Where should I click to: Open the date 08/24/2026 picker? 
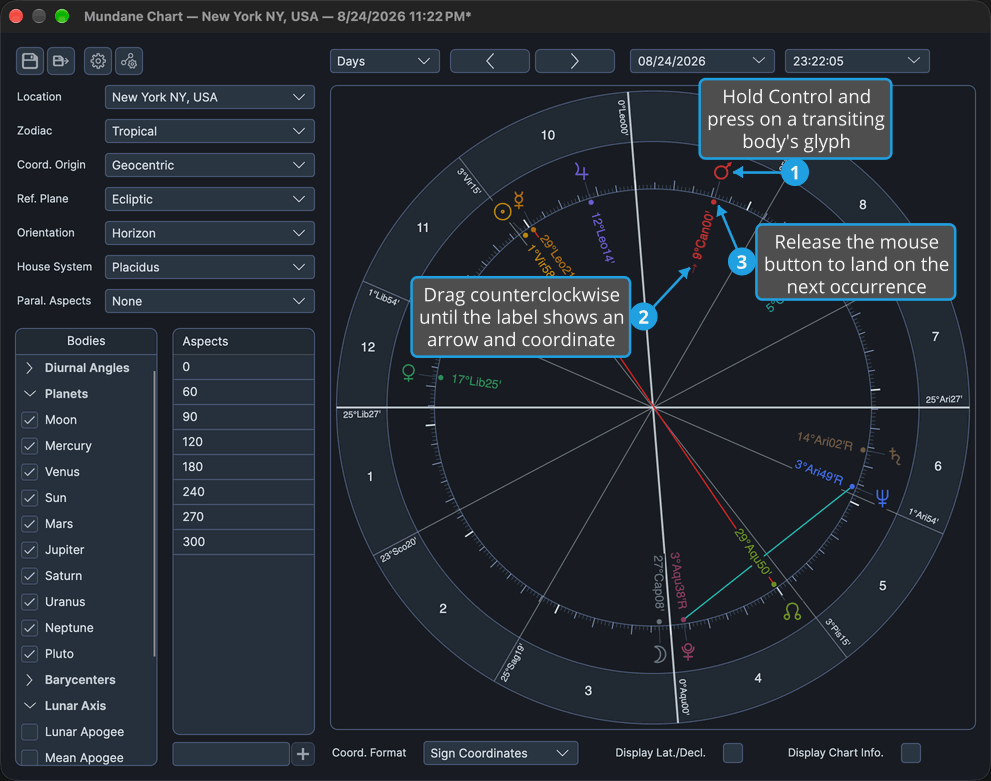coord(702,61)
